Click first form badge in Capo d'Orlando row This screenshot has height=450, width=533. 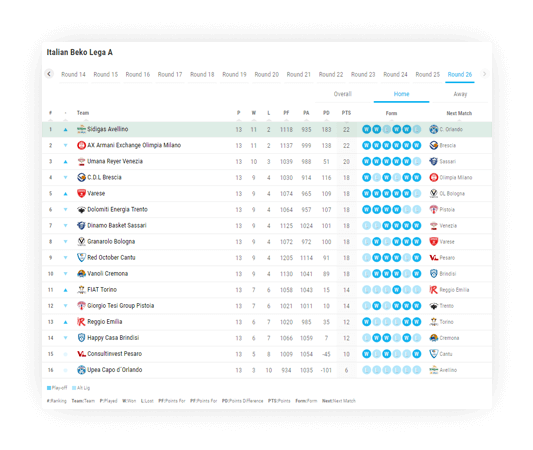(x=366, y=370)
